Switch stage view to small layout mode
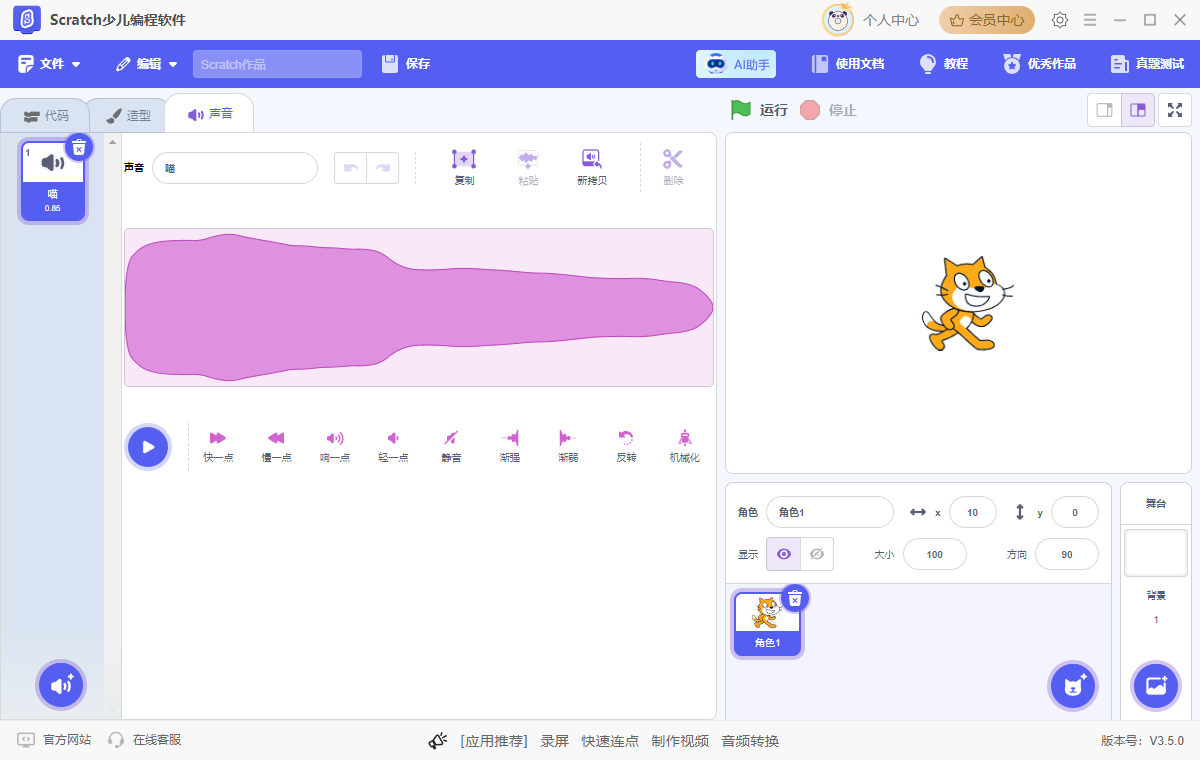Screen dimensions: 1200x760 (1104, 110)
